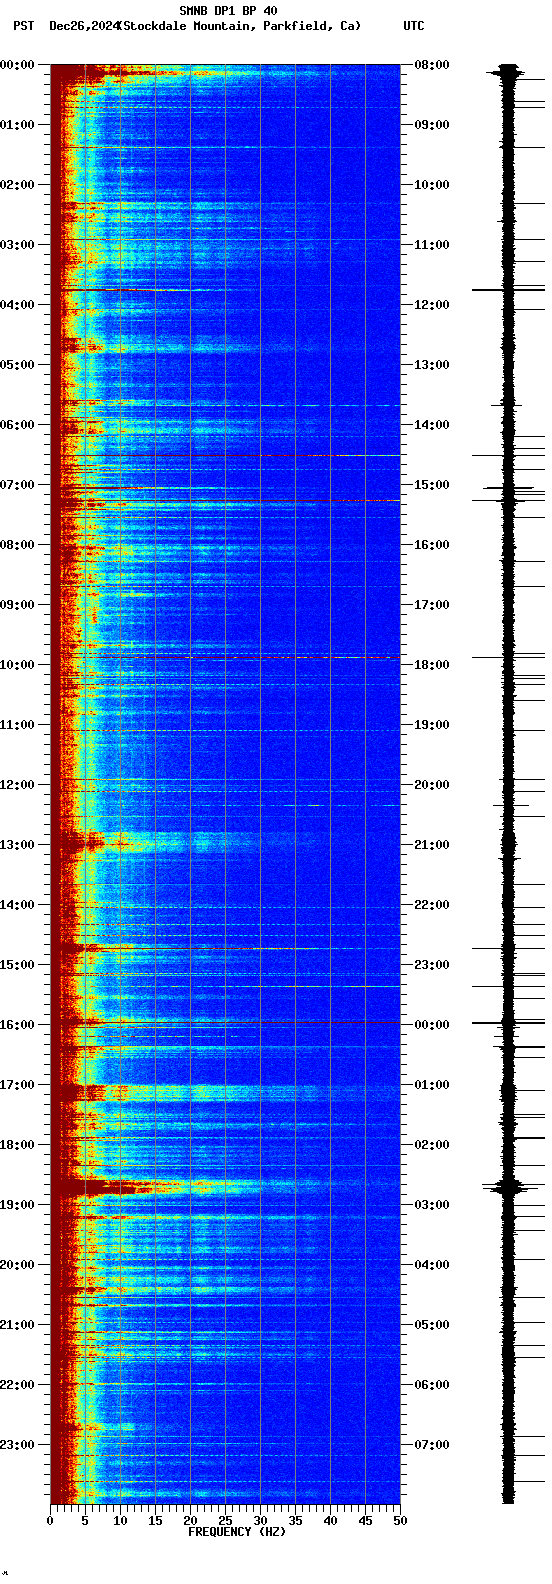Viewport: 552px width, 1584px height.
Task: Click the station name Stockdale Mountain, Parkfield, Ca
Action: (238, 26)
